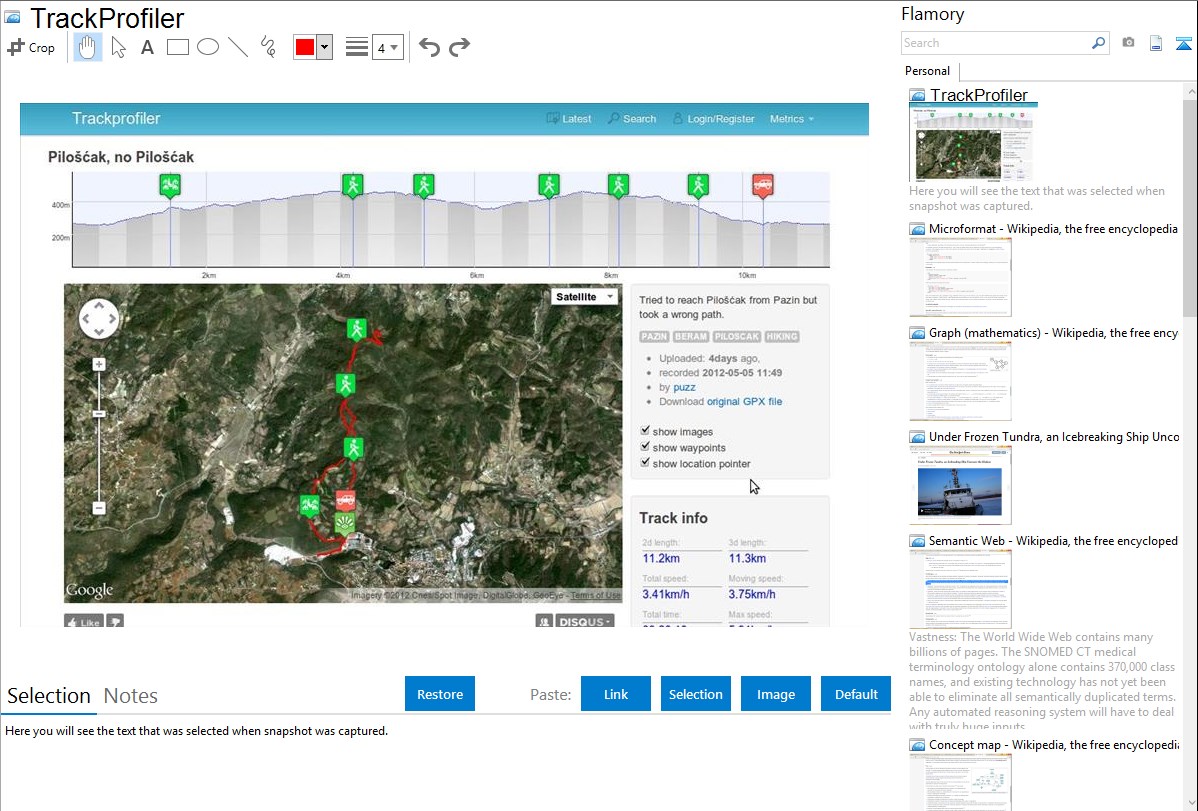Viewport: 1198px width, 811px height.
Task: Click the PAZIN tag
Action: 654,336
